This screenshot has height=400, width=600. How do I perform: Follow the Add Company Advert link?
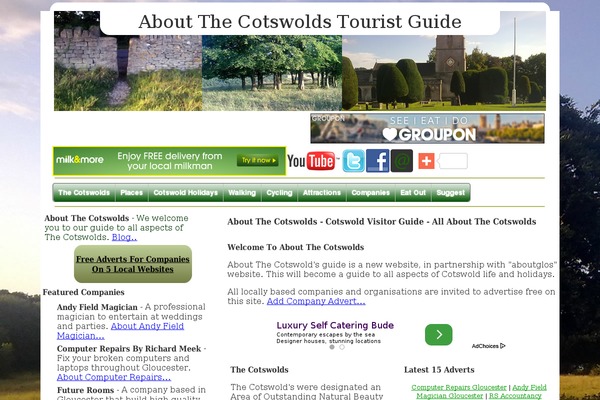(316, 301)
